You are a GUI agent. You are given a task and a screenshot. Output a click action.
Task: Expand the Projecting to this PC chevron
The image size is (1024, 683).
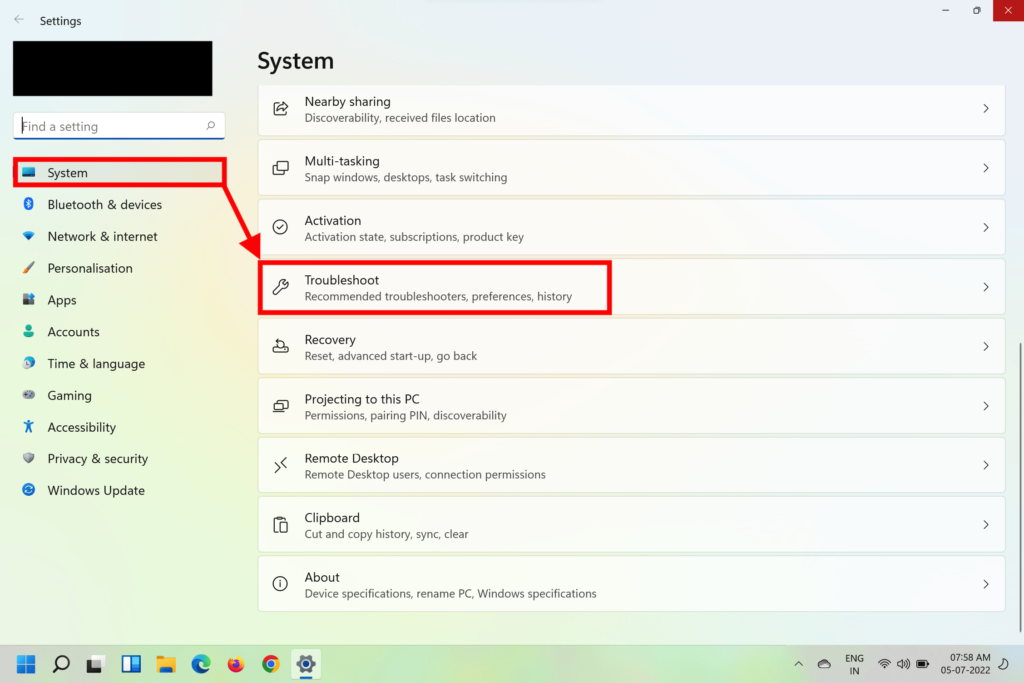pyautogui.click(x=985, y=406)
